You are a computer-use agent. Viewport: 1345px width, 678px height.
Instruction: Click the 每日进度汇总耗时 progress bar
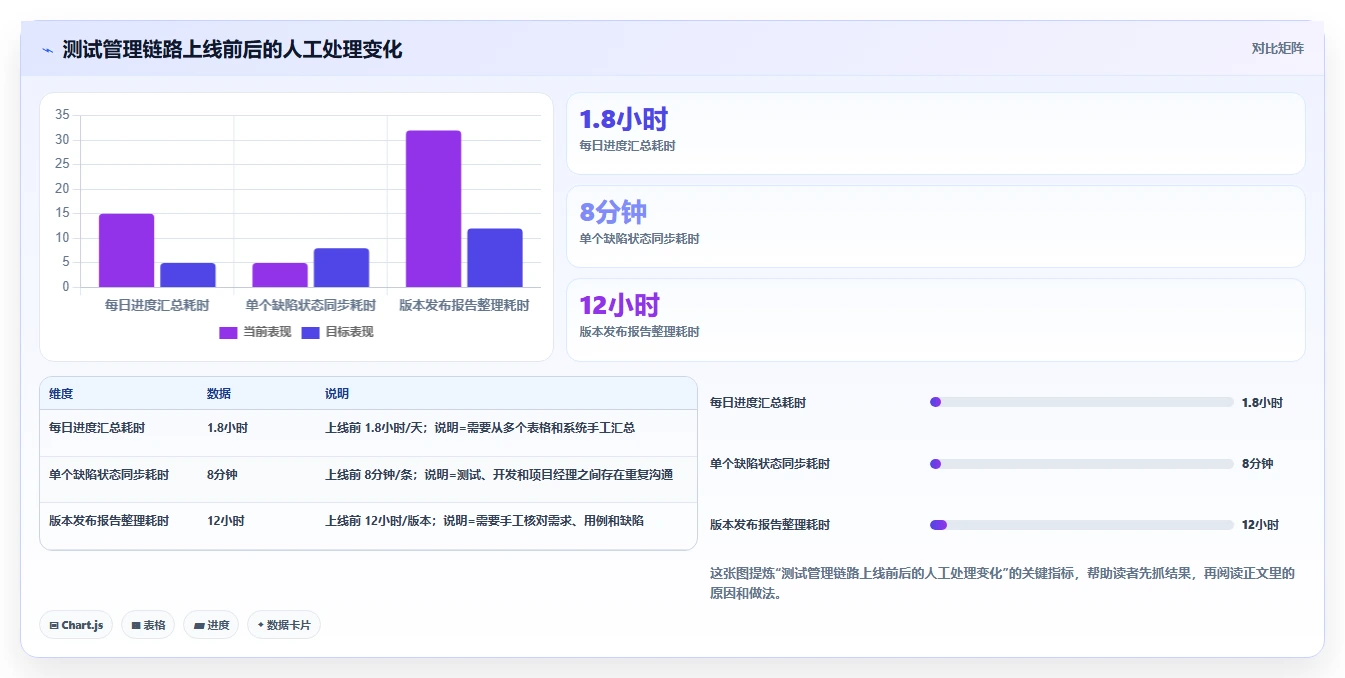coord(1082,402)
